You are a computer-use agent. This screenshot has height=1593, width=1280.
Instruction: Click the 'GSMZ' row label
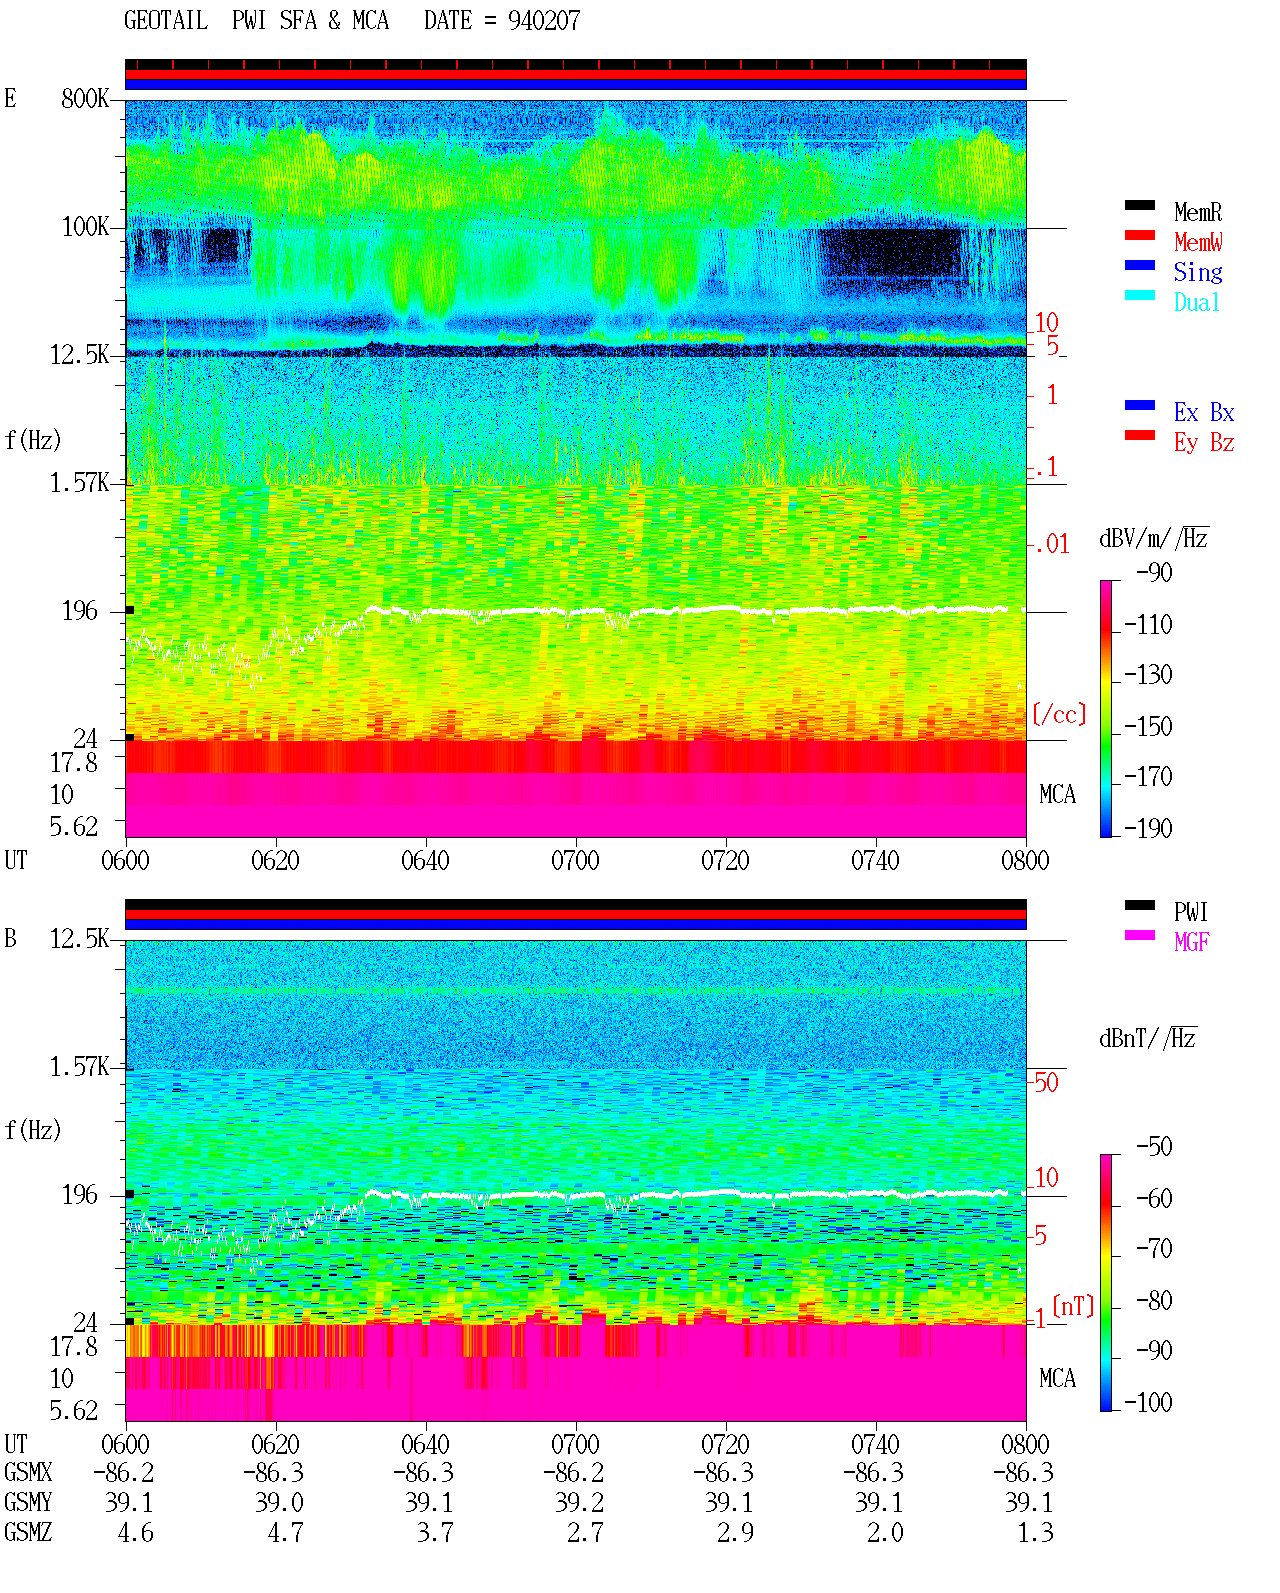point(28,1533)
